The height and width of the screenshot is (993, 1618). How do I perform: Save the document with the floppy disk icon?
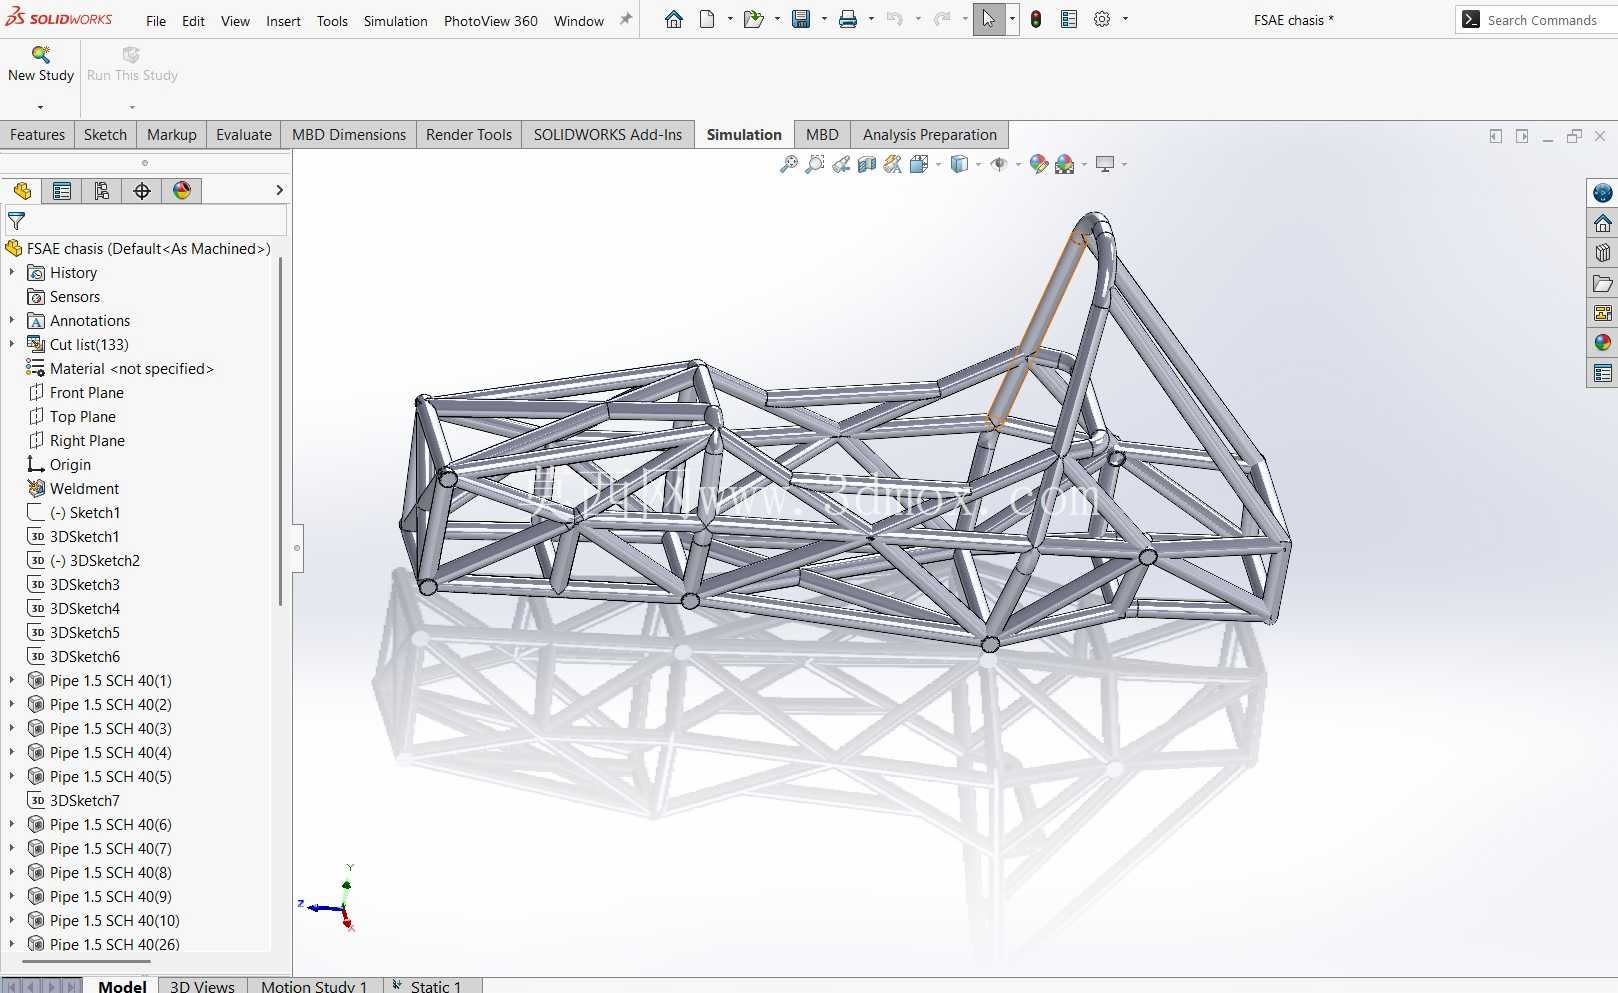[x=801, y=19]
